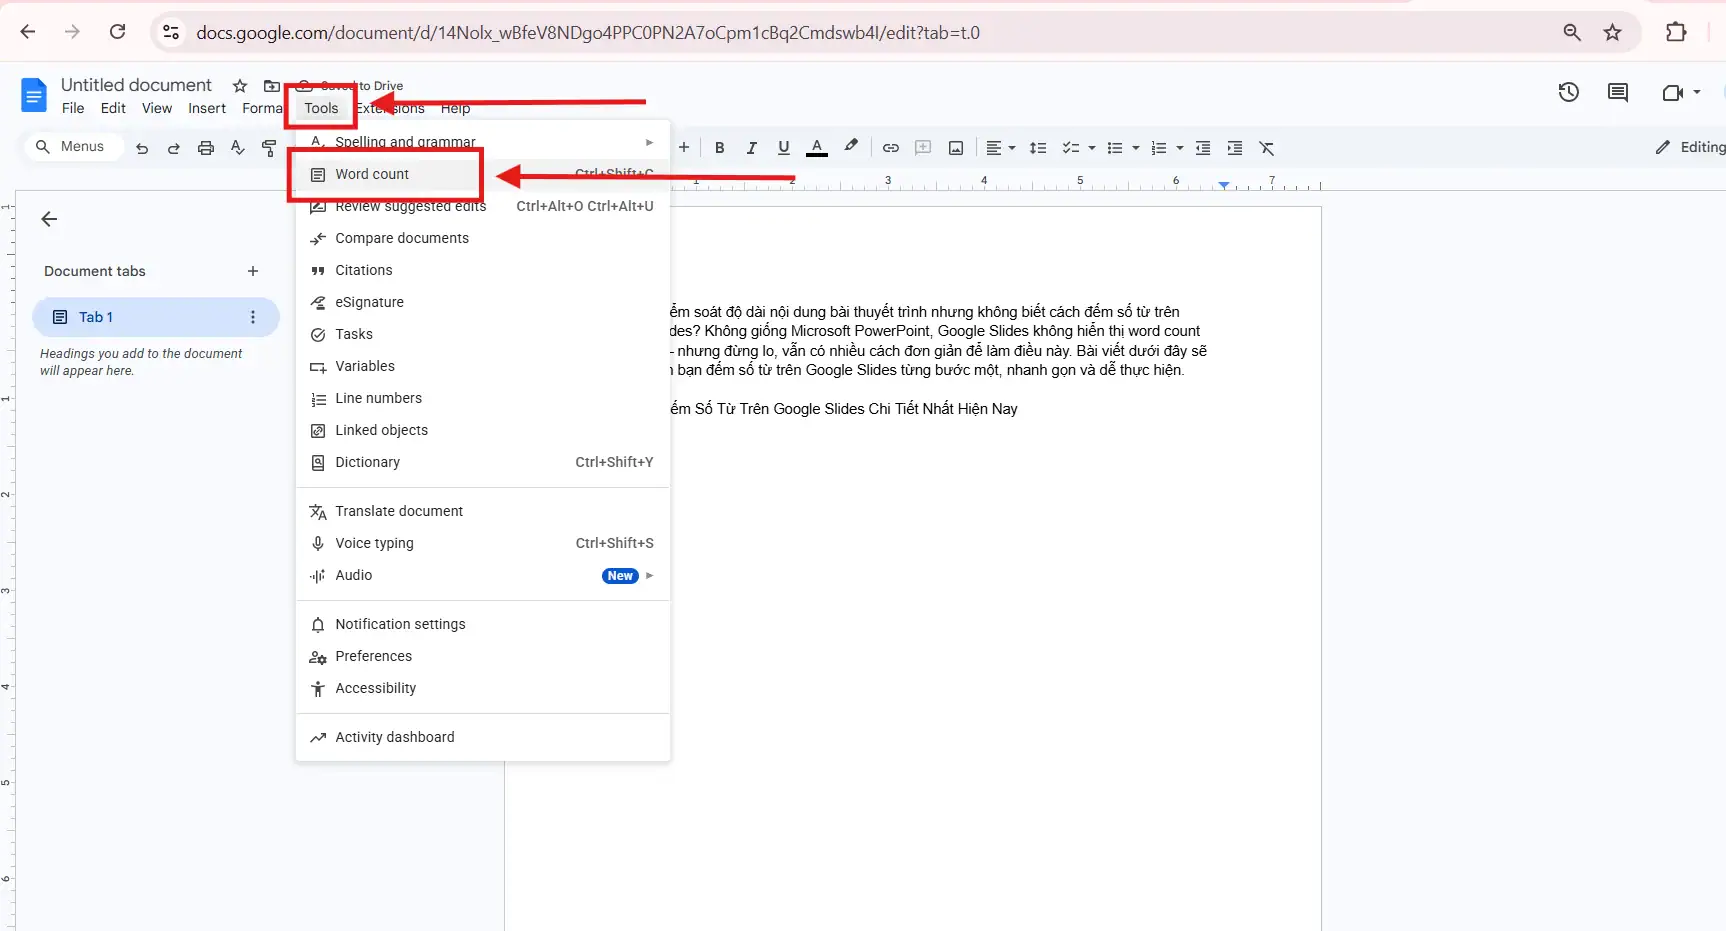This screenshot has width=1726, height=931.
Task: Select the Undo icon
Action: [x=141, y=147]
